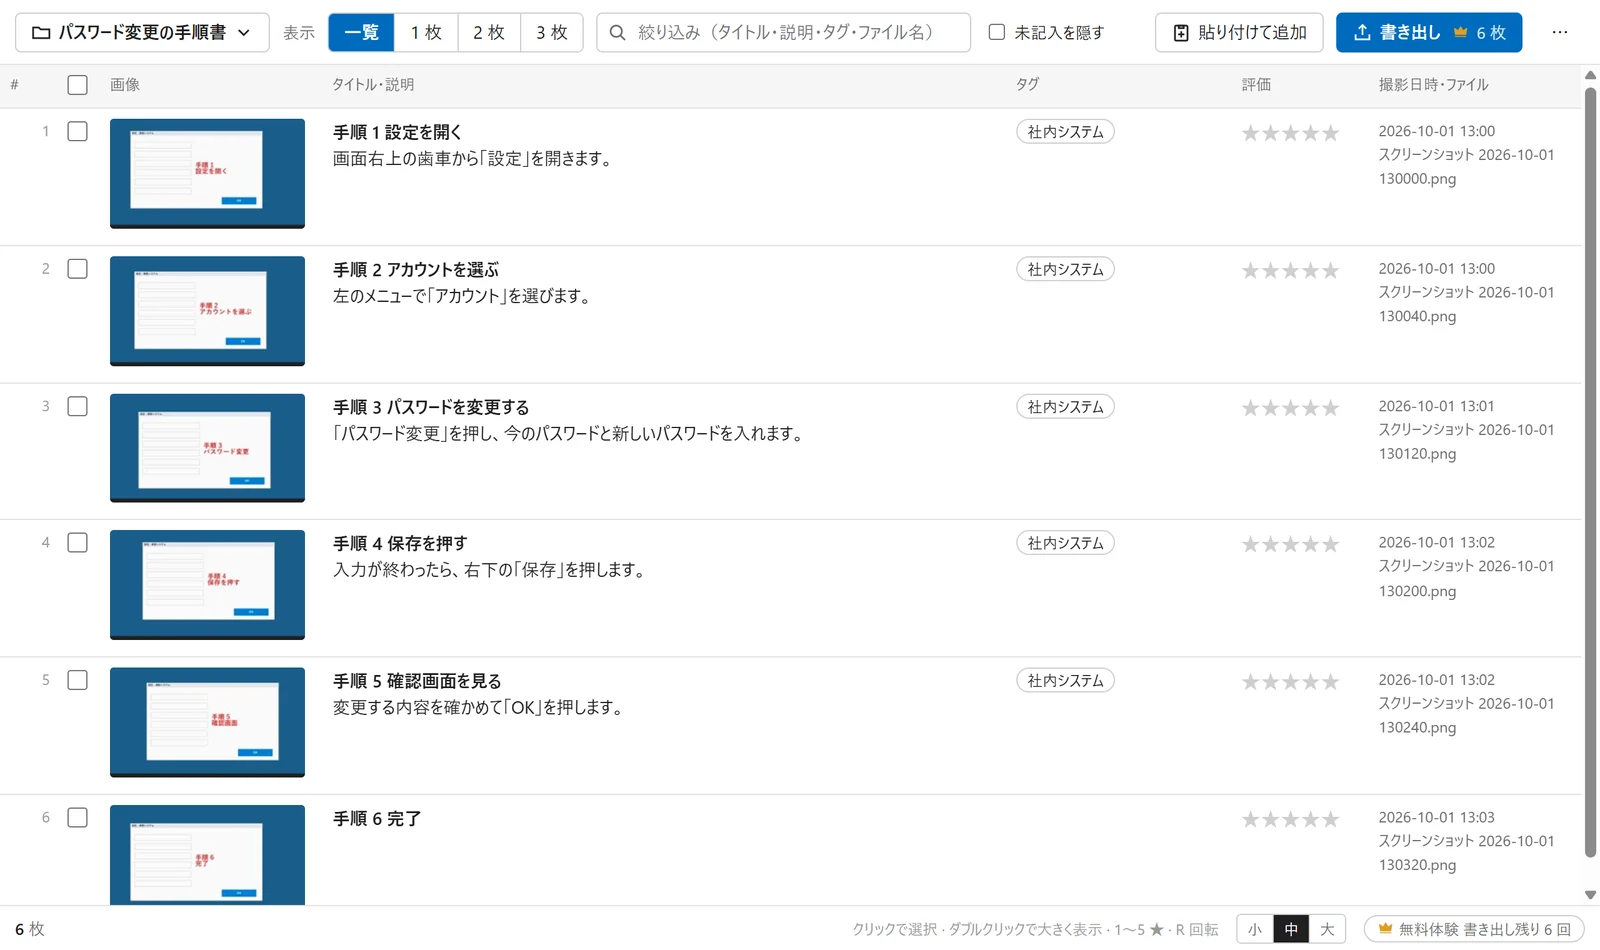Set first star rating for 手順 2 row
This screenshot has width=1600, height=950.
[1251, 270]
